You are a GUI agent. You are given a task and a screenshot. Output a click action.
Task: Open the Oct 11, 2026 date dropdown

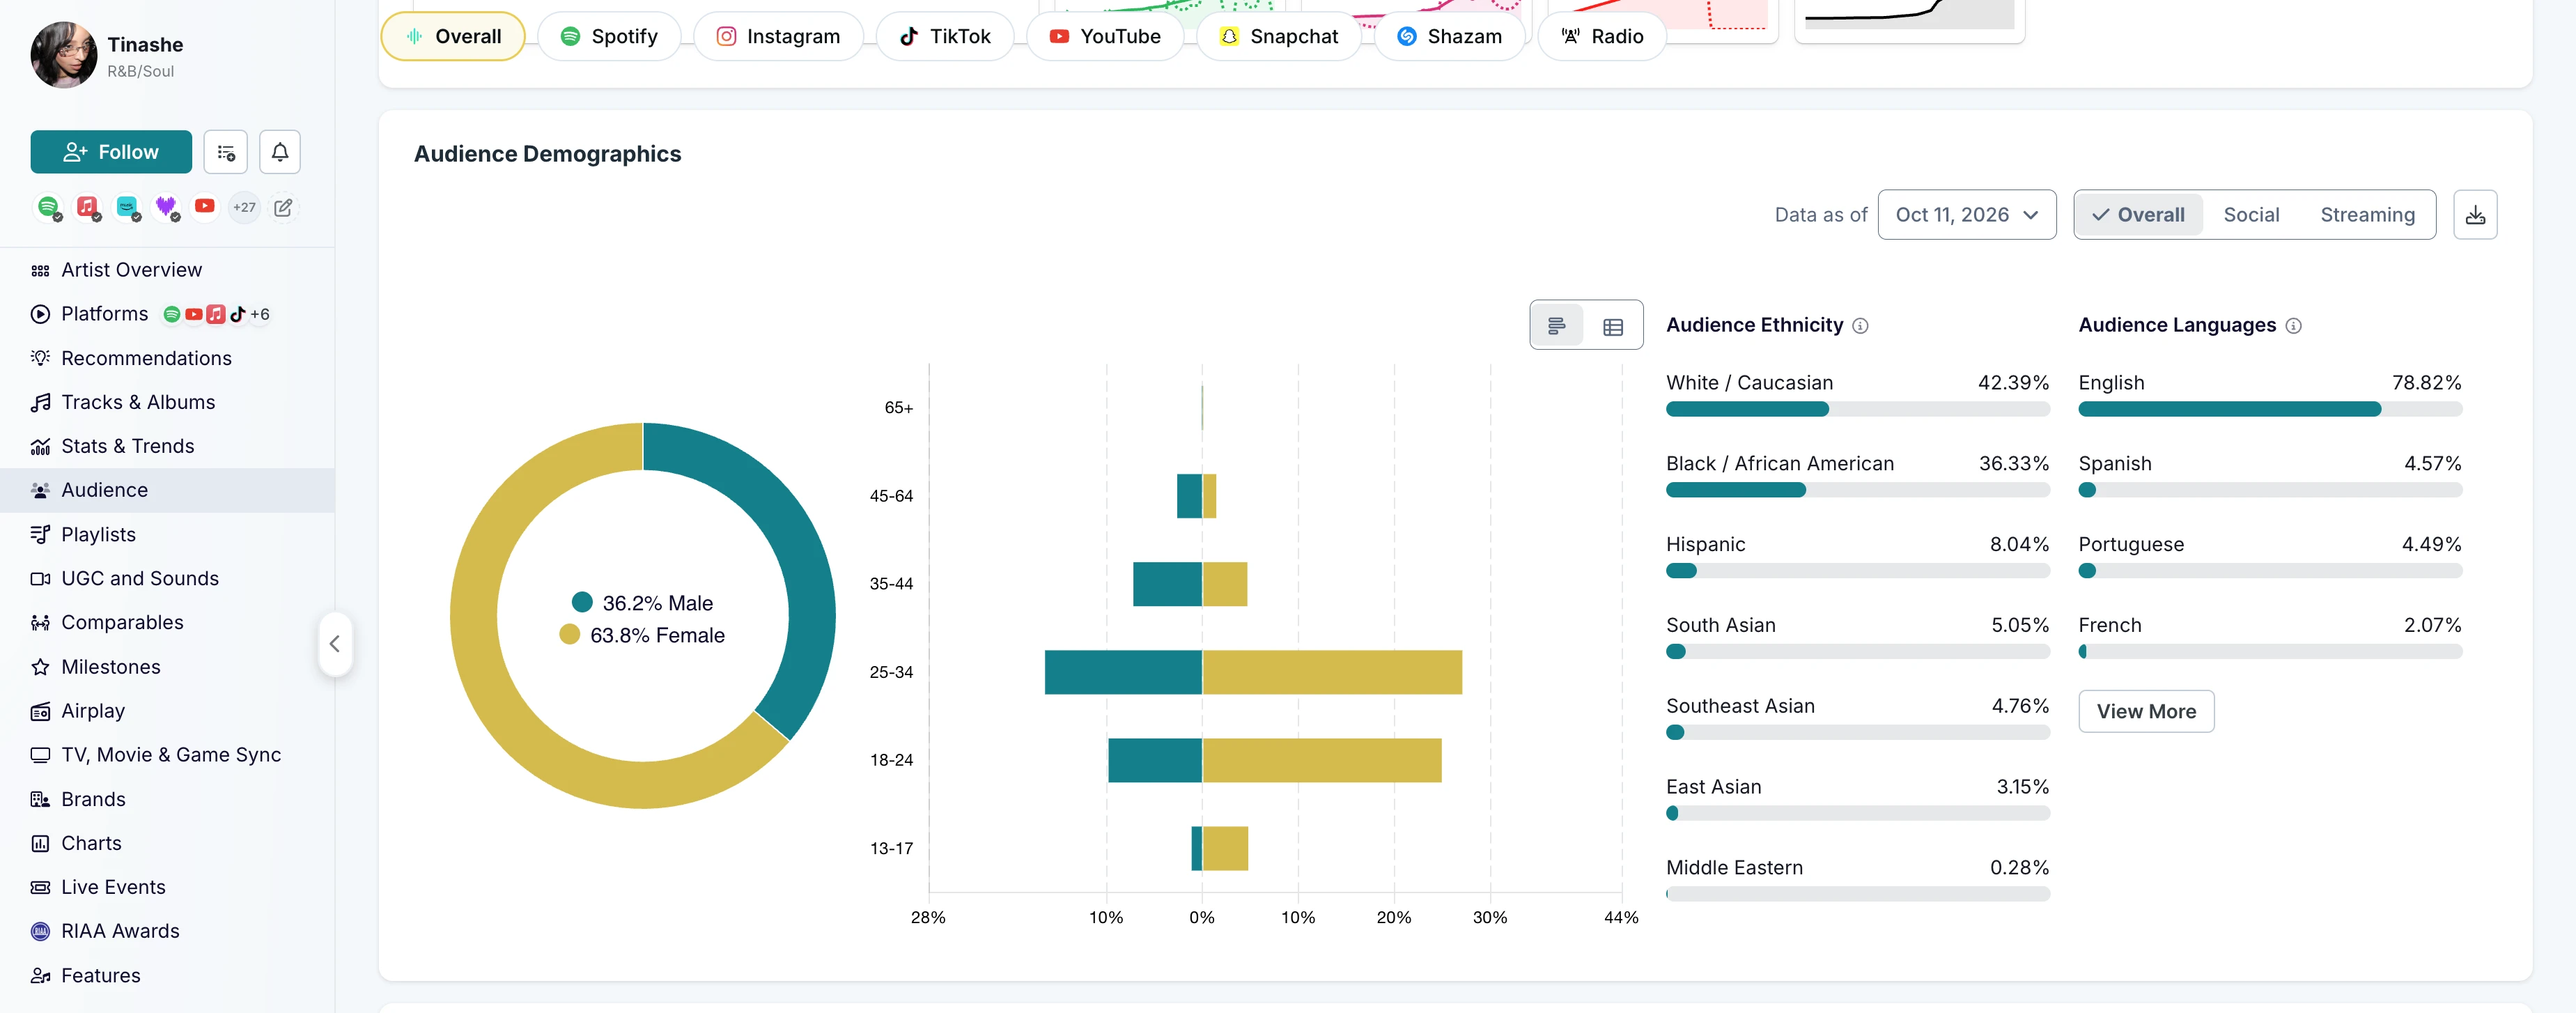tap(1966, 215)
